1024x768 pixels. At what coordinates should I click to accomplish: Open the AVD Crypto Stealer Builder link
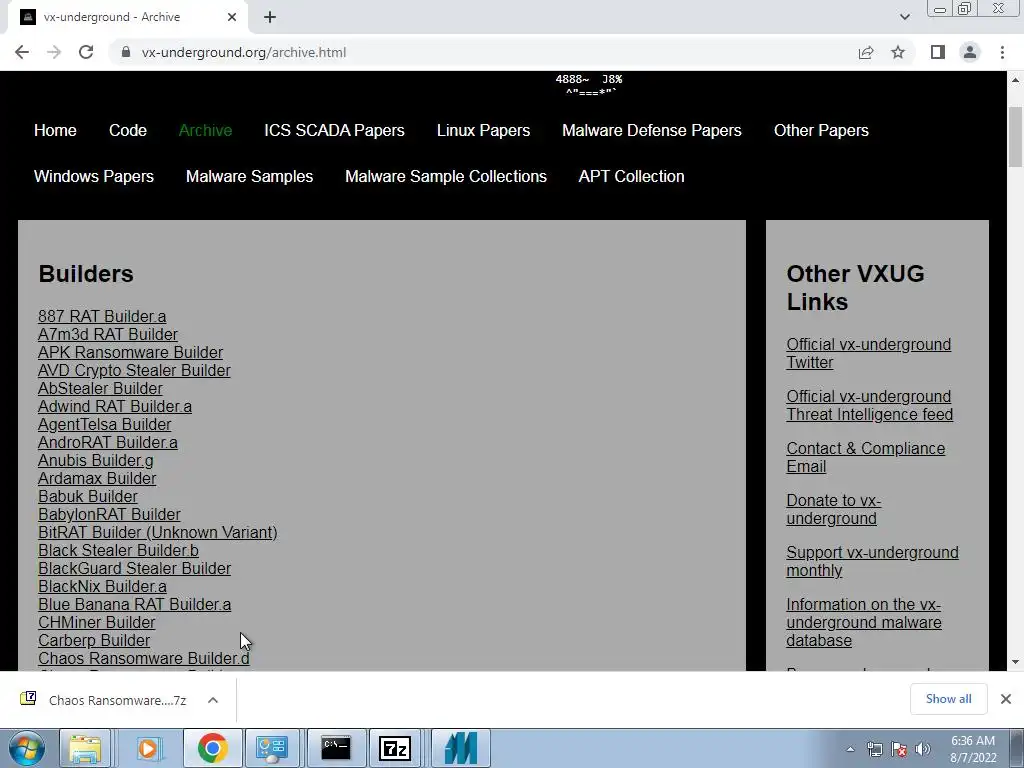134,370
